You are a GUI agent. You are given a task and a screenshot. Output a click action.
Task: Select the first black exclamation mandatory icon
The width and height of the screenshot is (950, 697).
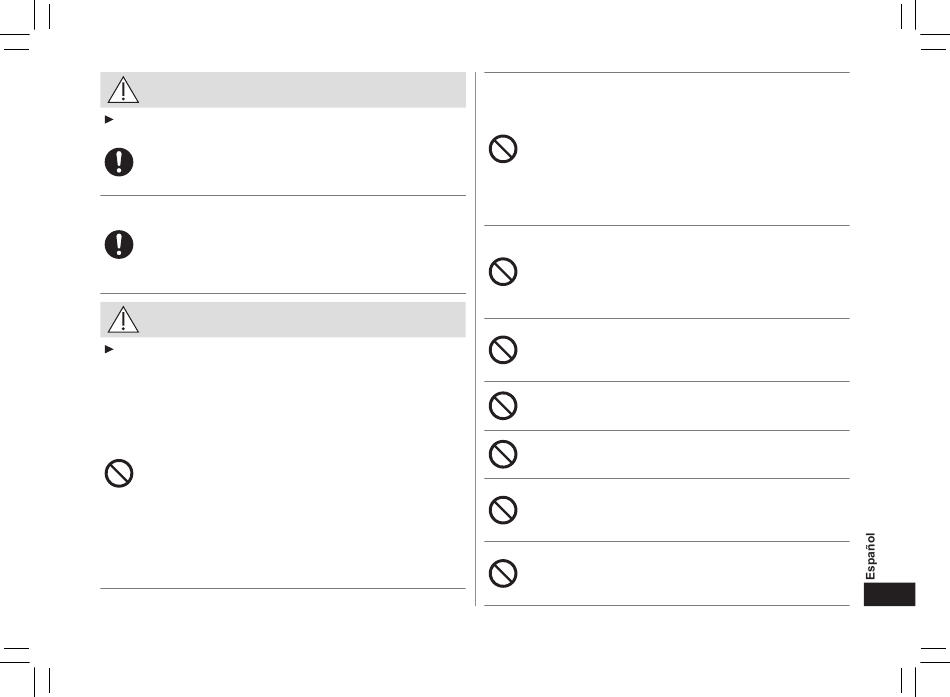(119, 162)
